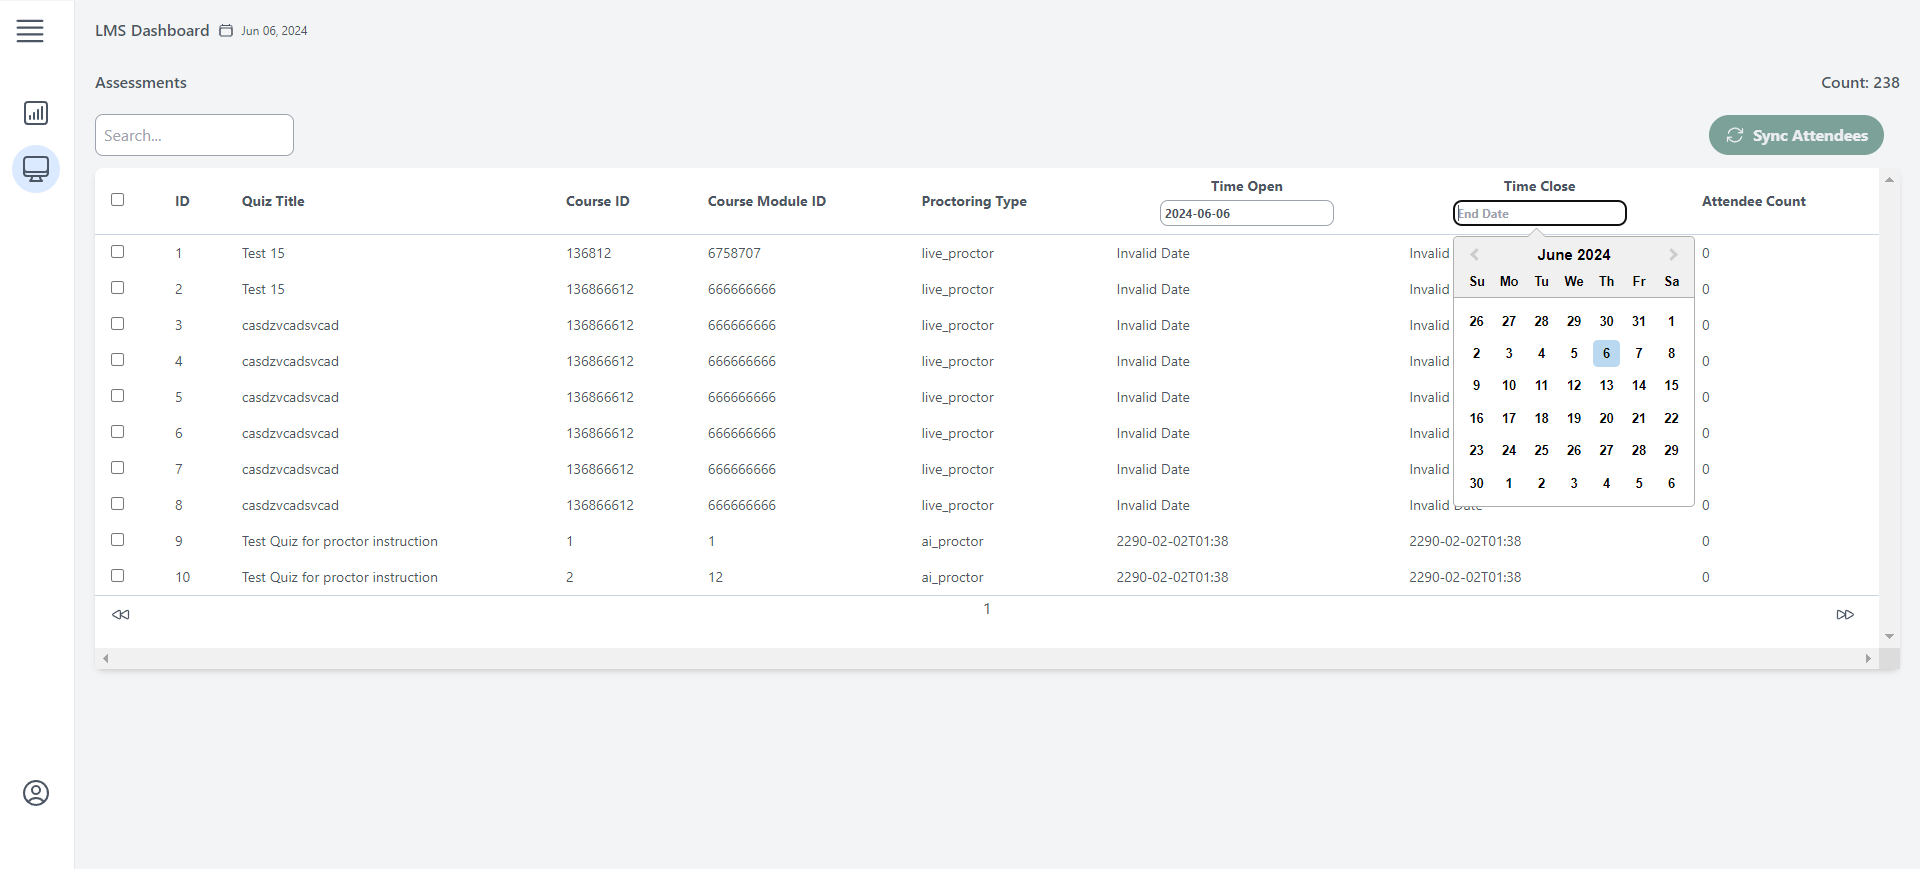Screen dimensions: 1920x869
Task: Click the Count: 238 label
Action: [x=1860, y=83]
